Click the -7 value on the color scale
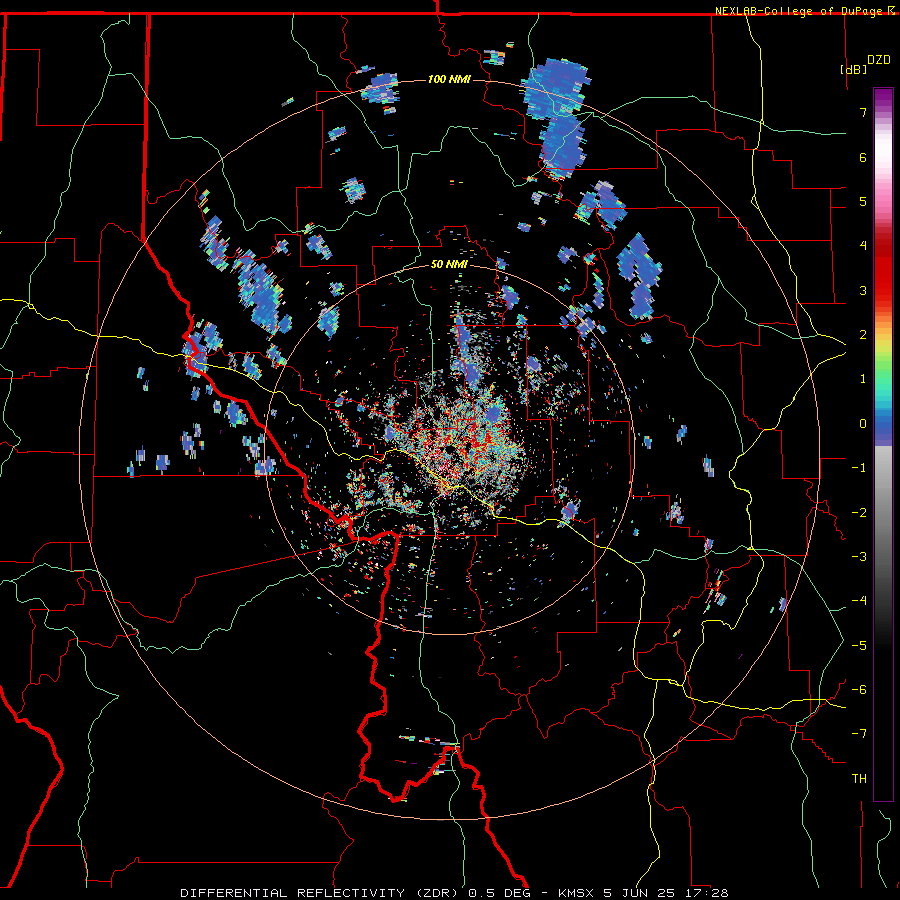 point(859,734)
